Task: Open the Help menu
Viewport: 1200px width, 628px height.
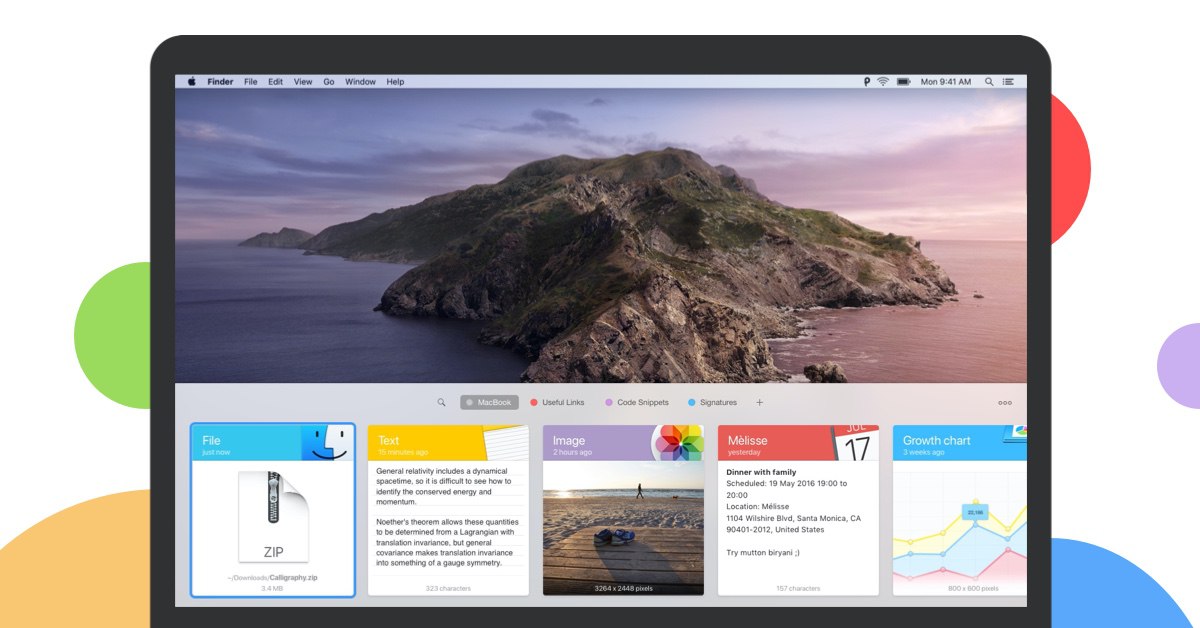Action: [395, 82]
